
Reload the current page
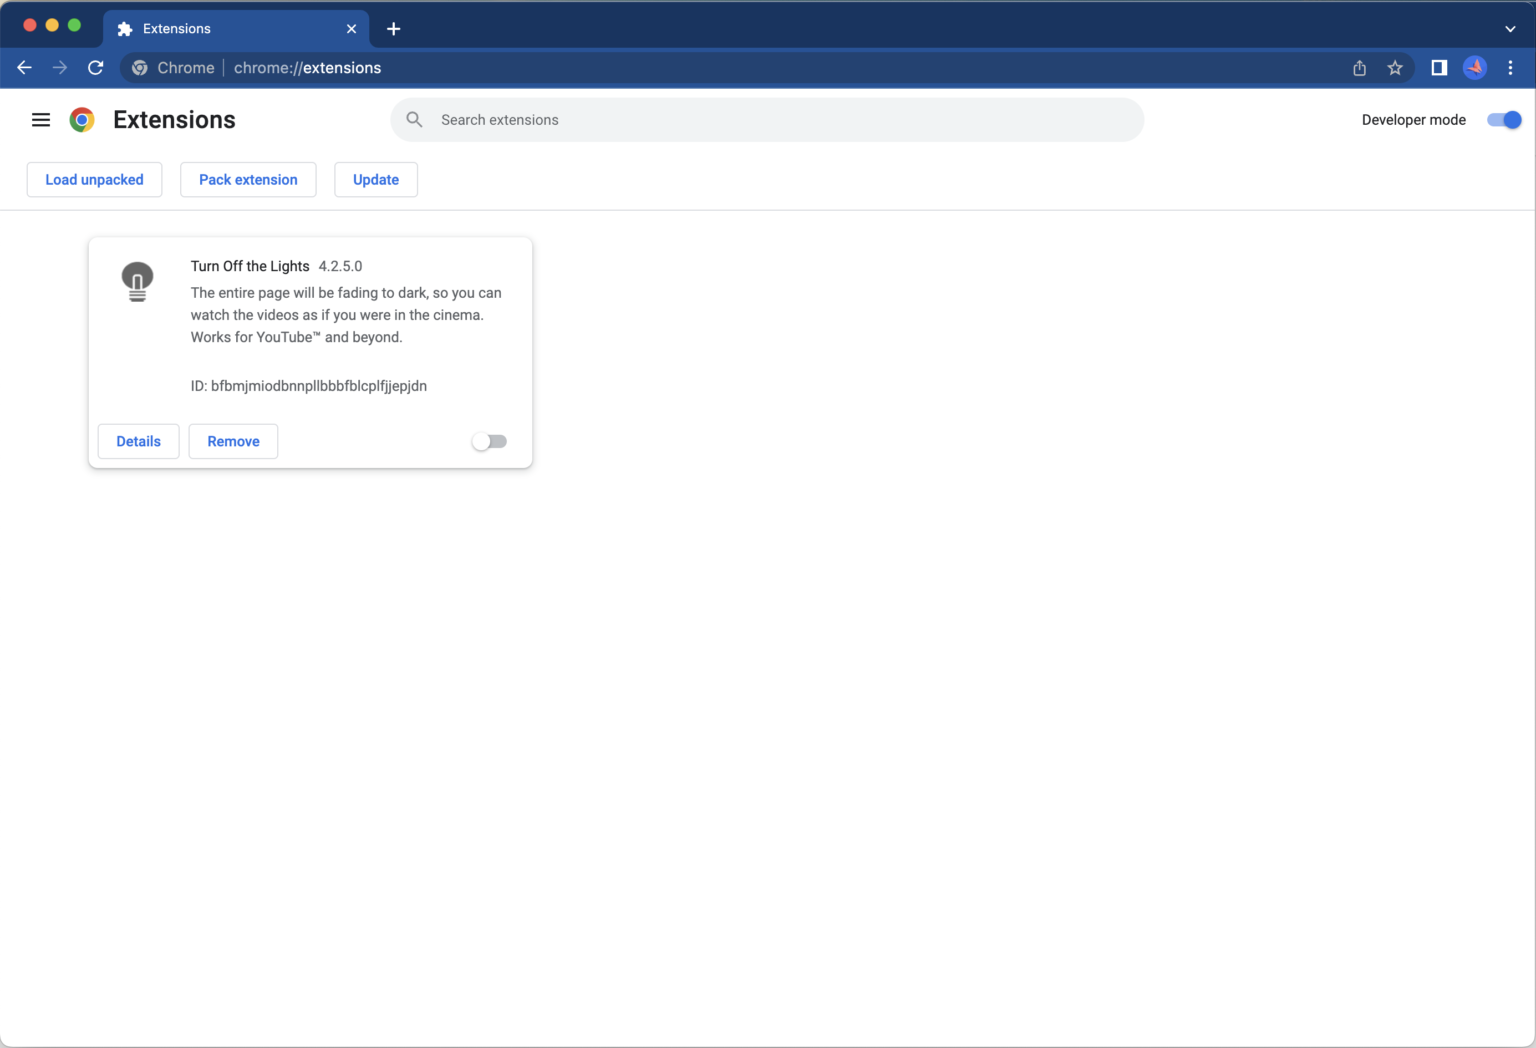pyautogui.click(x=95, y=67)
